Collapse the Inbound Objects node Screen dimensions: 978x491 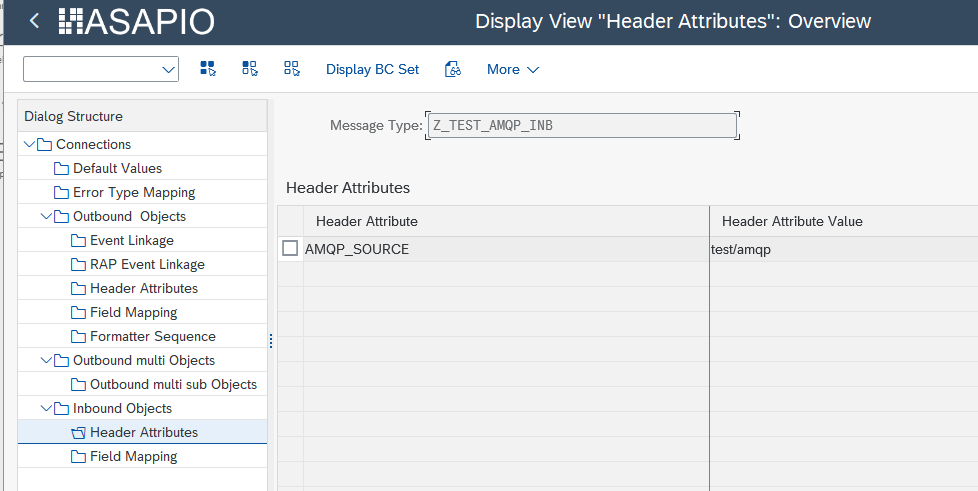46,408
